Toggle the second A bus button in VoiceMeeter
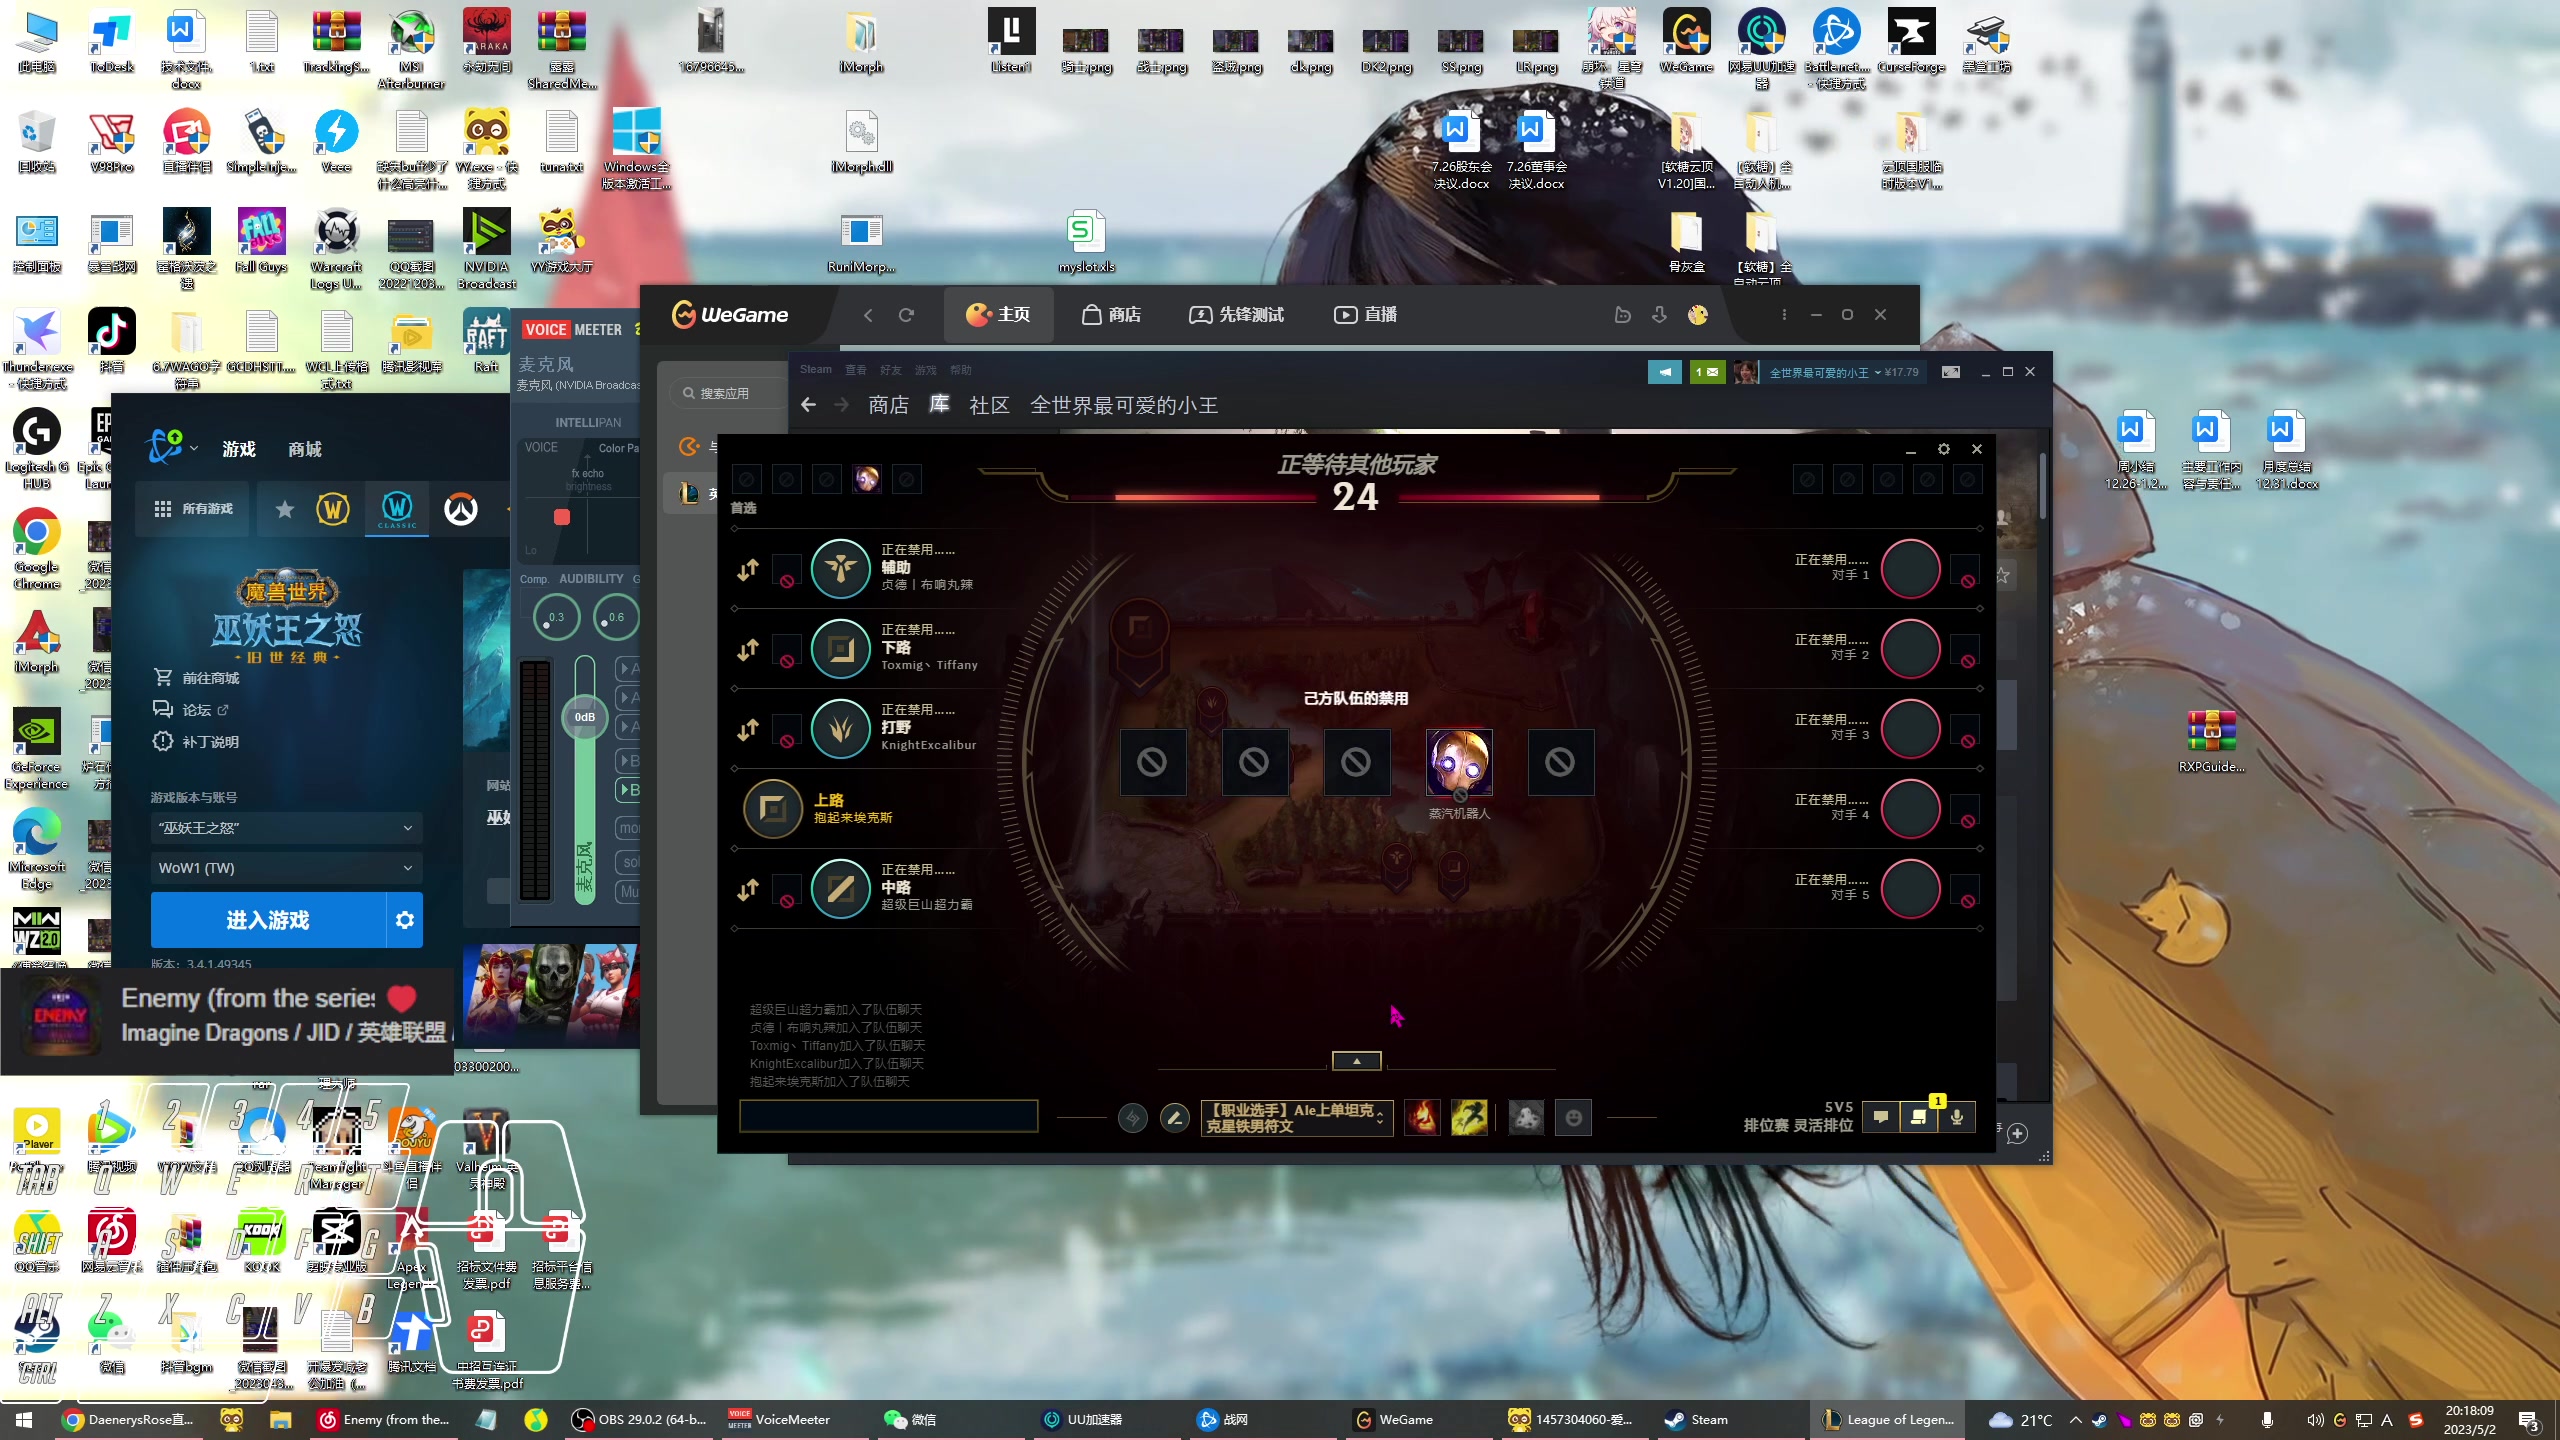 (x=629, y=697)
